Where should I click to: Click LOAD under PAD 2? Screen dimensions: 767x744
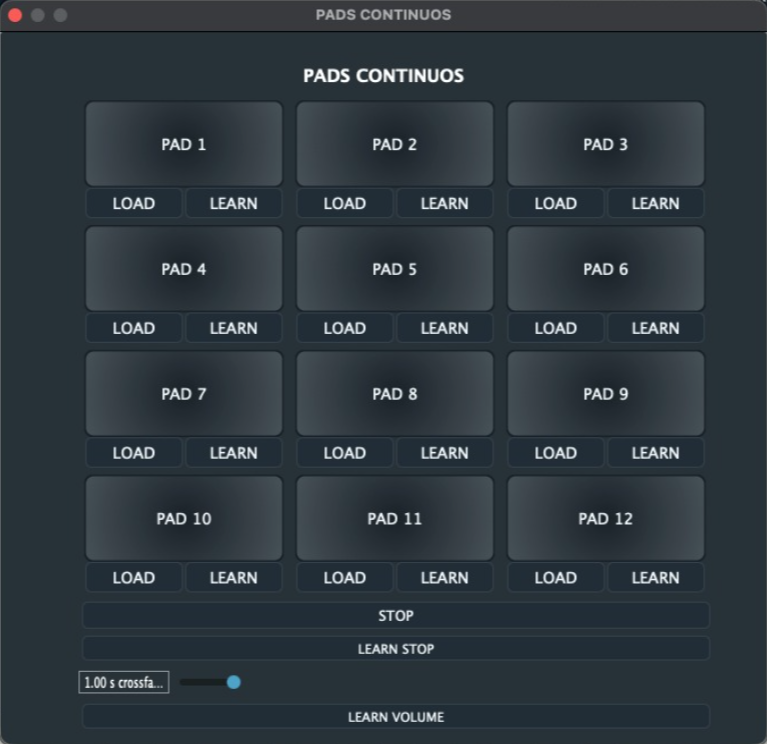tap(345, 203)
